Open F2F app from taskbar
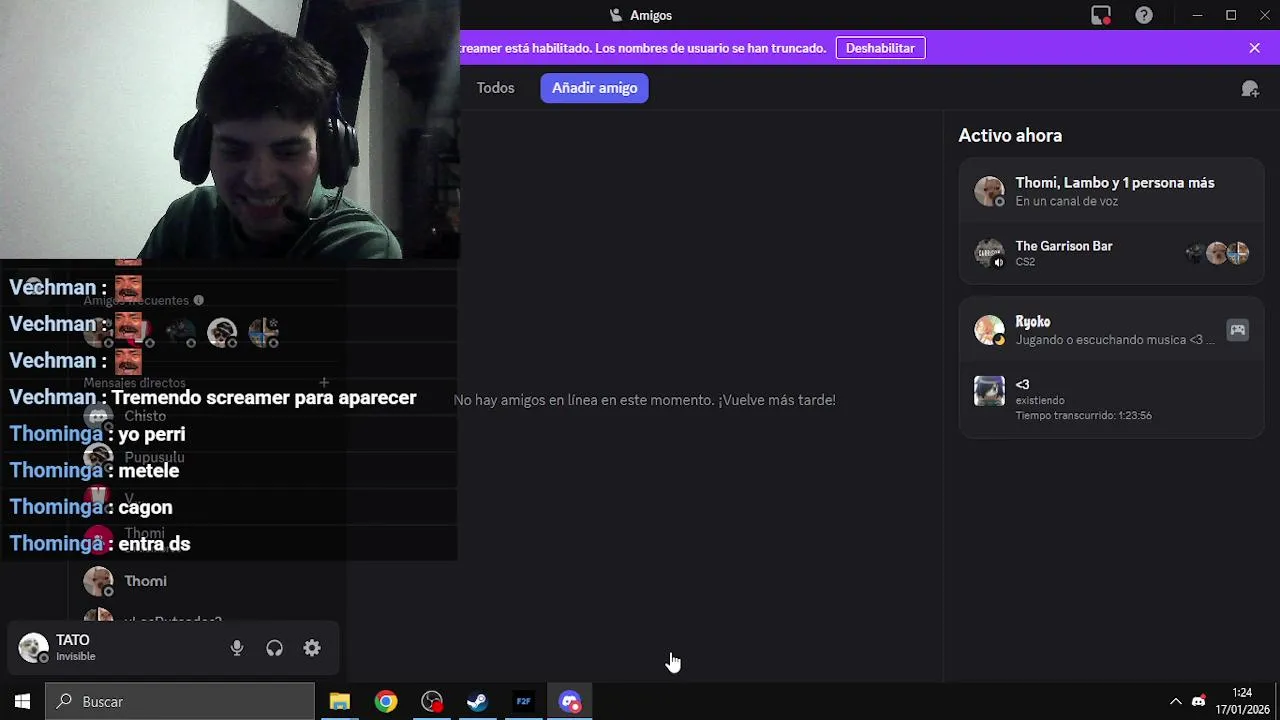1280x720 pixels. tap(524, 702)
